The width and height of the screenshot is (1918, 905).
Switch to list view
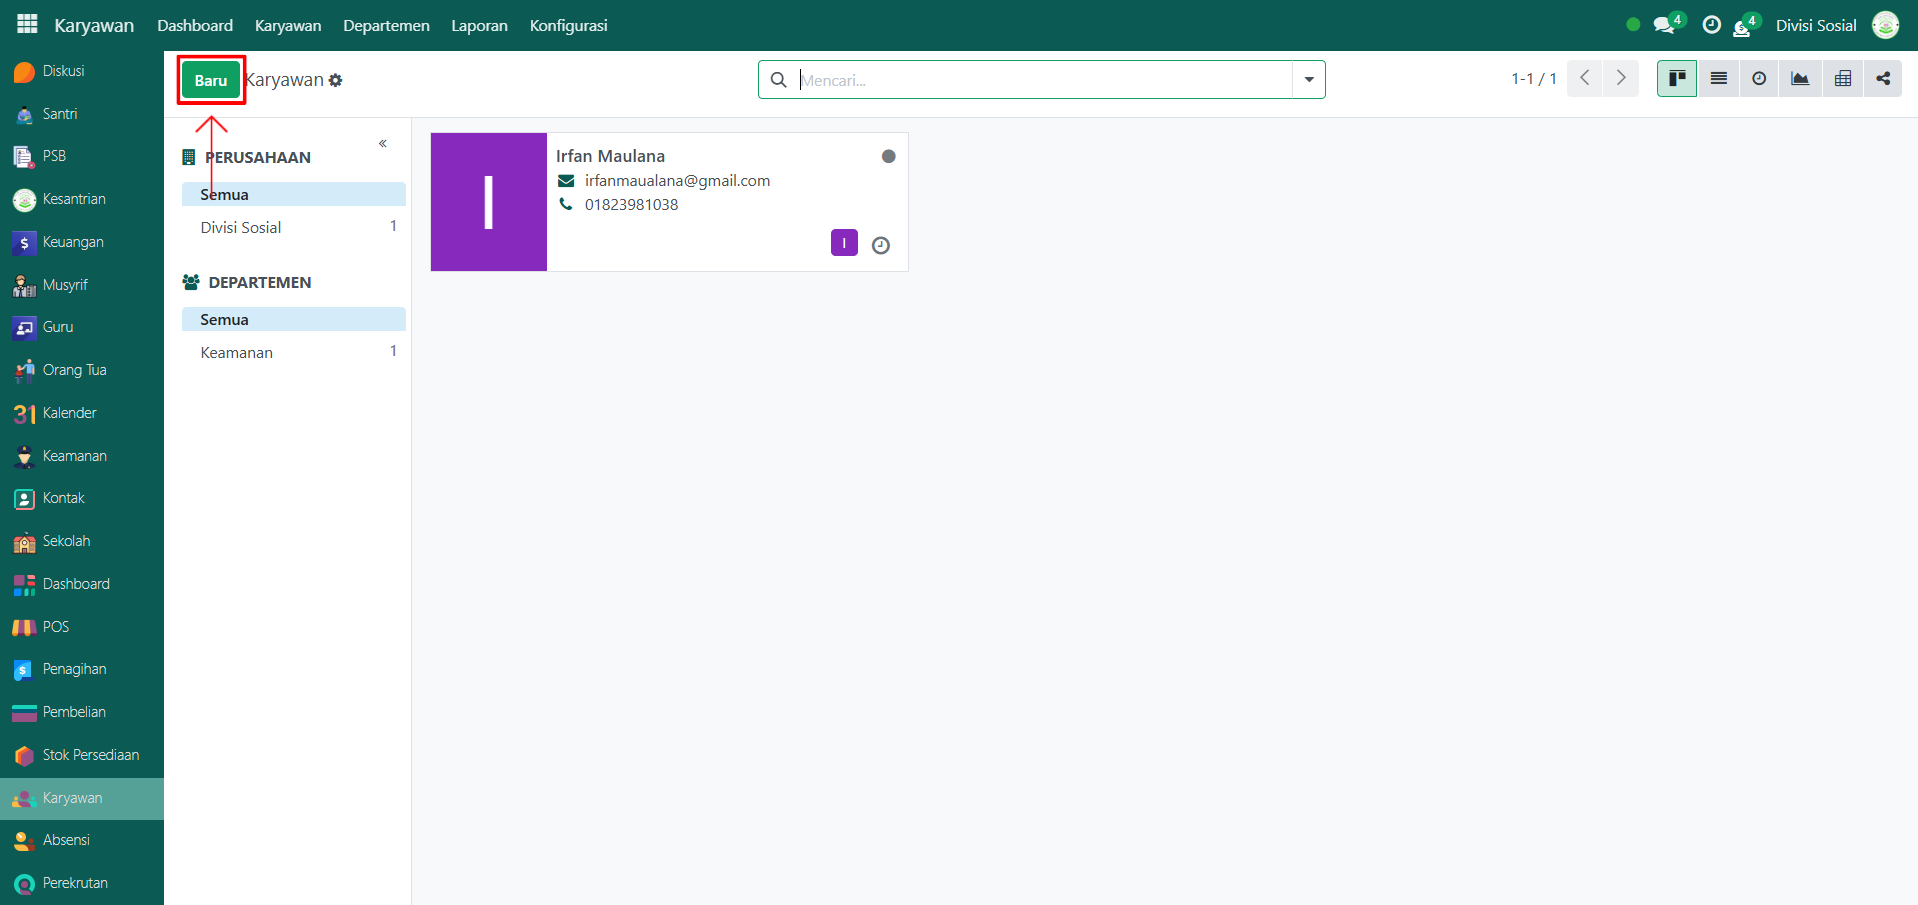pyautogui.click(x=1718, y=79)
